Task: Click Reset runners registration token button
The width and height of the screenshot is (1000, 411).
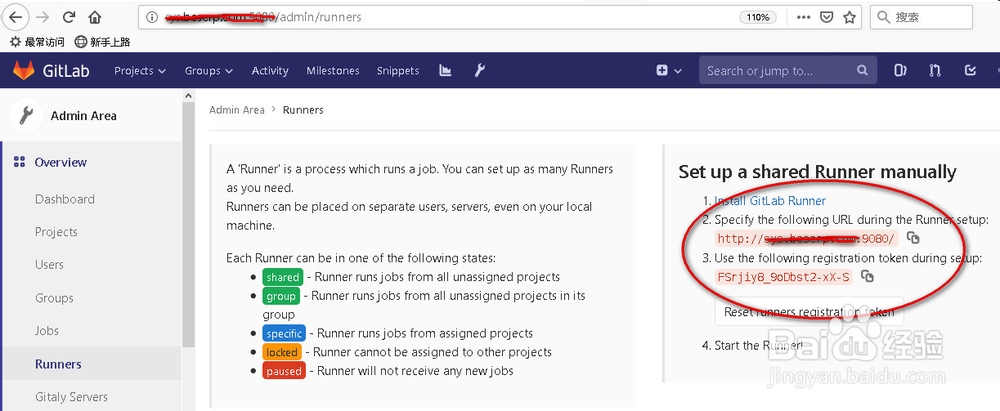Action: click(809, 311)
